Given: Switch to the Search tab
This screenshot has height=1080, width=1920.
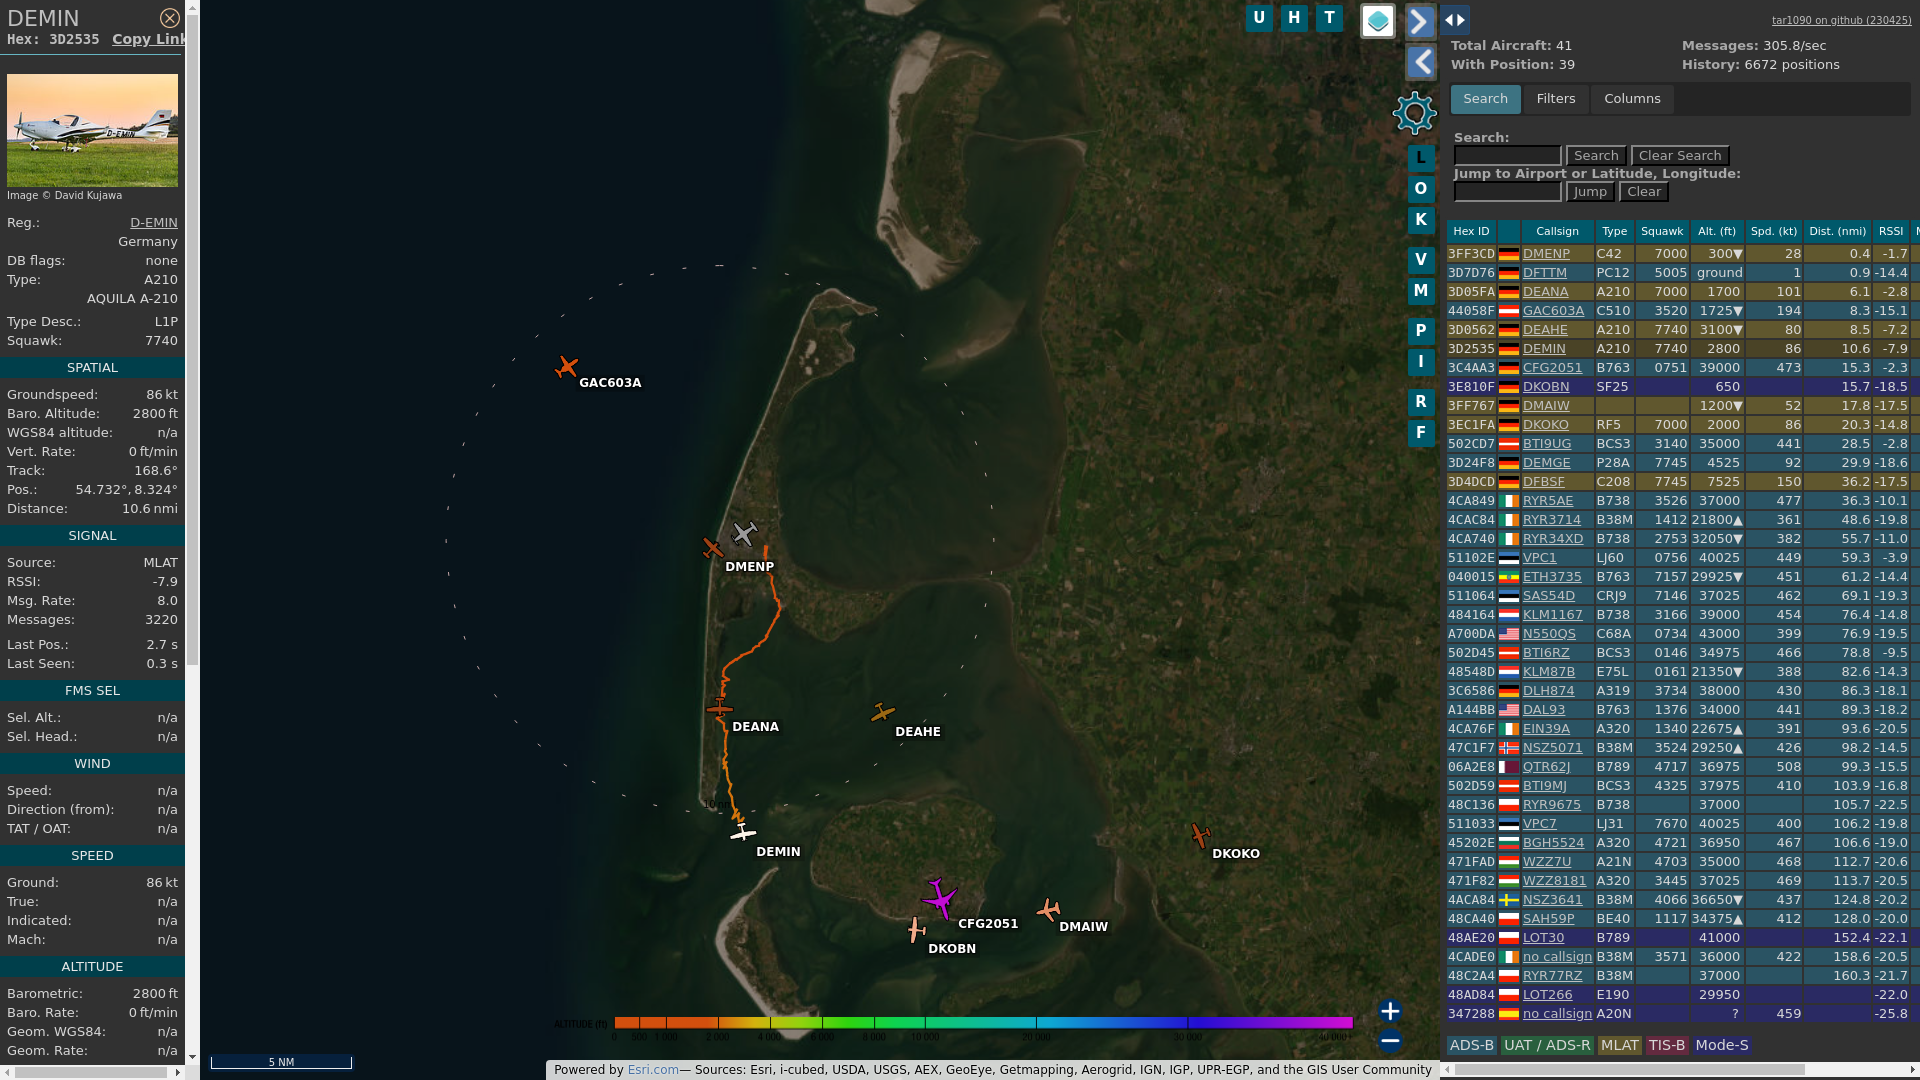Looking at the screenshot, I should coord(1485,99).
